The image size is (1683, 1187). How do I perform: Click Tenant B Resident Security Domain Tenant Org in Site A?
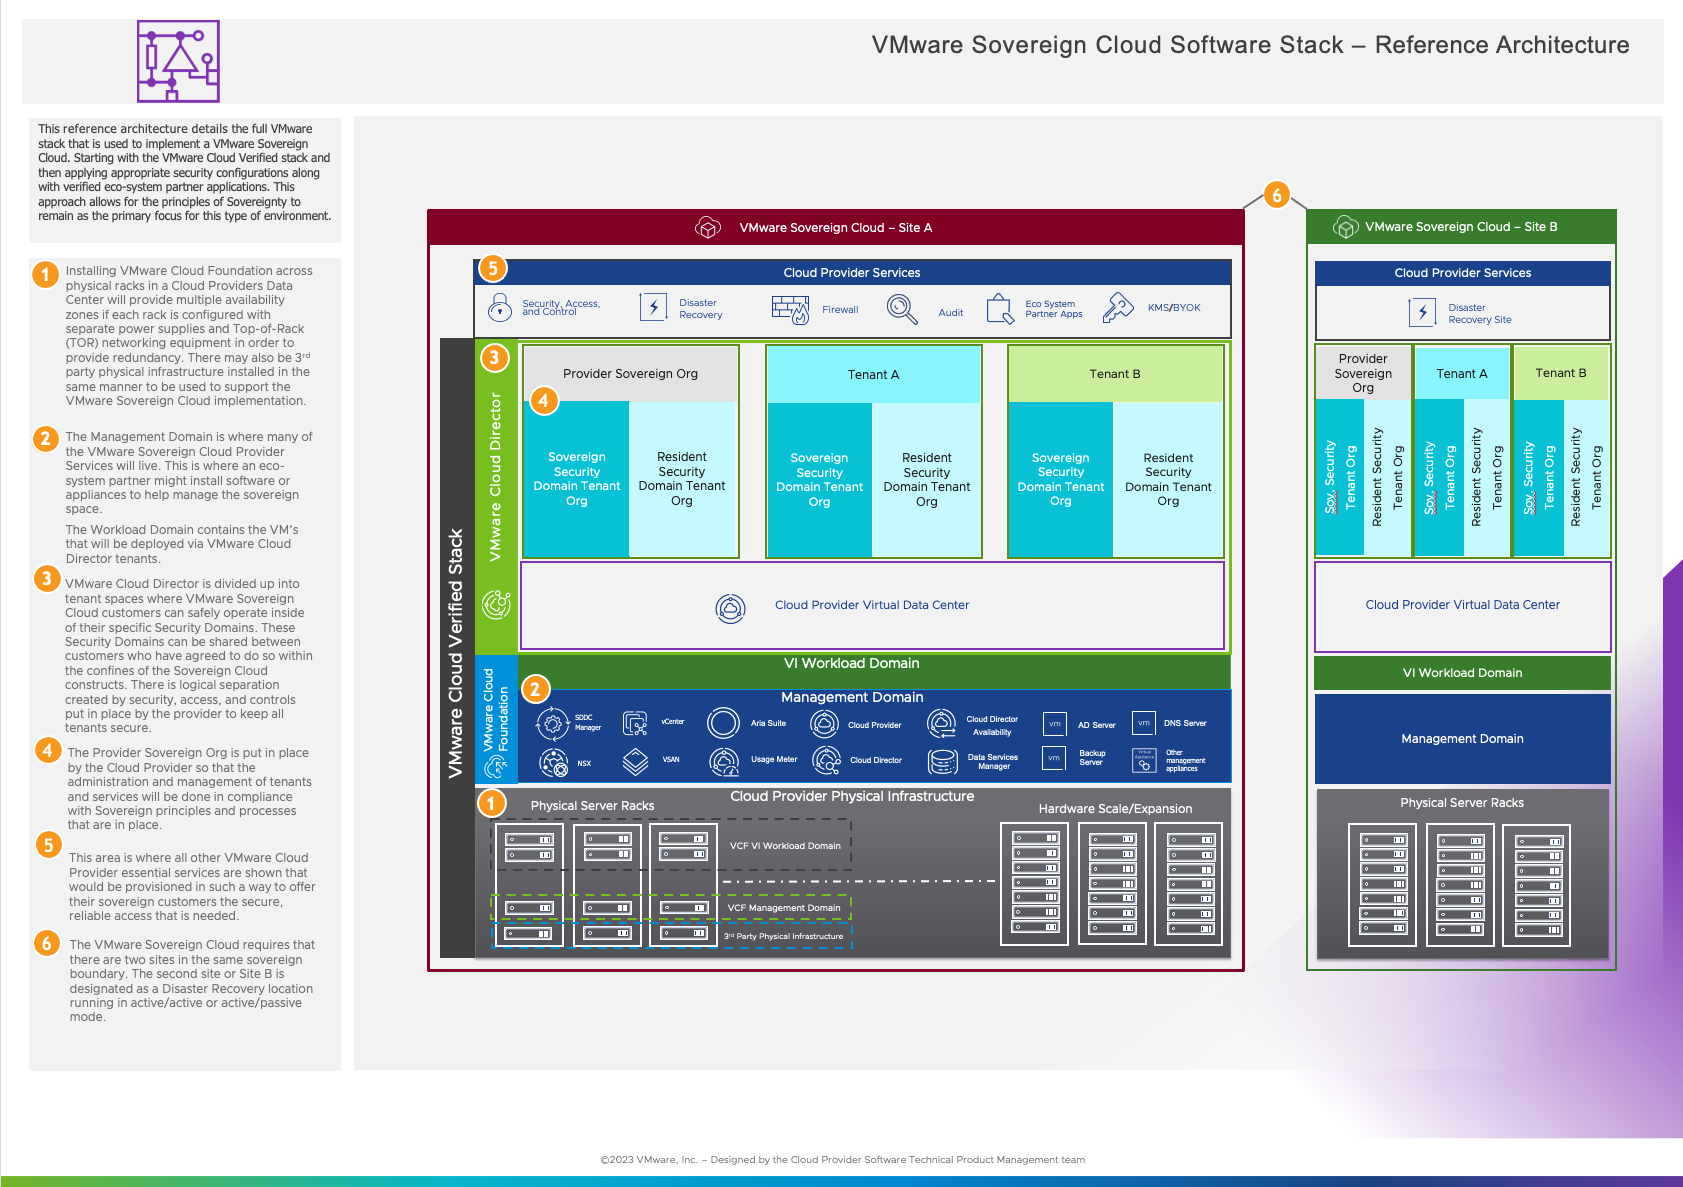[x=1168, y=480]
